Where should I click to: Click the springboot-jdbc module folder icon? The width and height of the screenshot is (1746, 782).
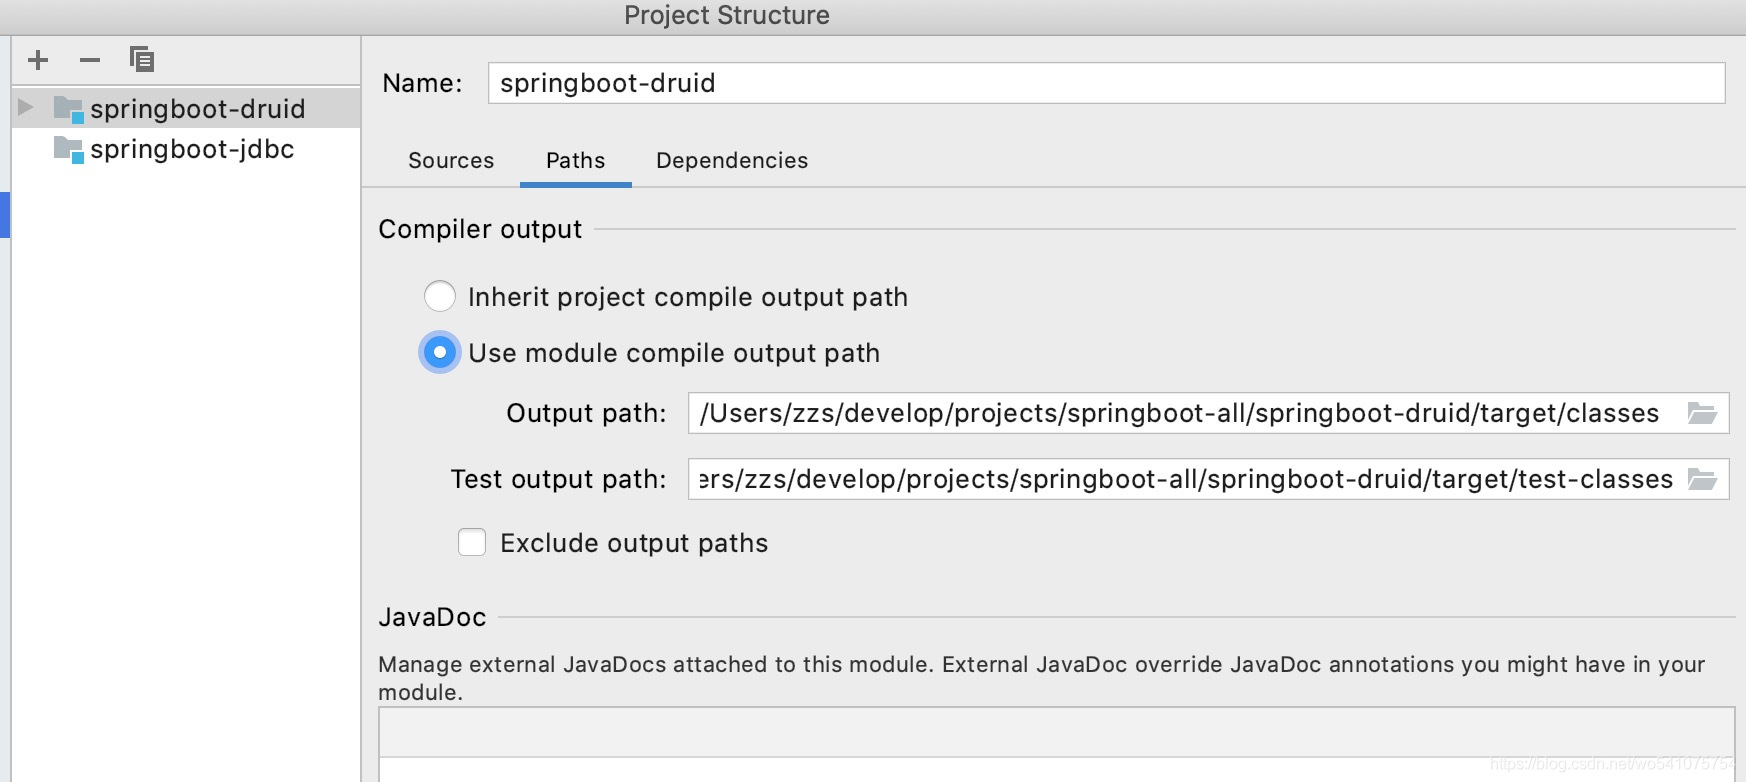click(68, 150)
